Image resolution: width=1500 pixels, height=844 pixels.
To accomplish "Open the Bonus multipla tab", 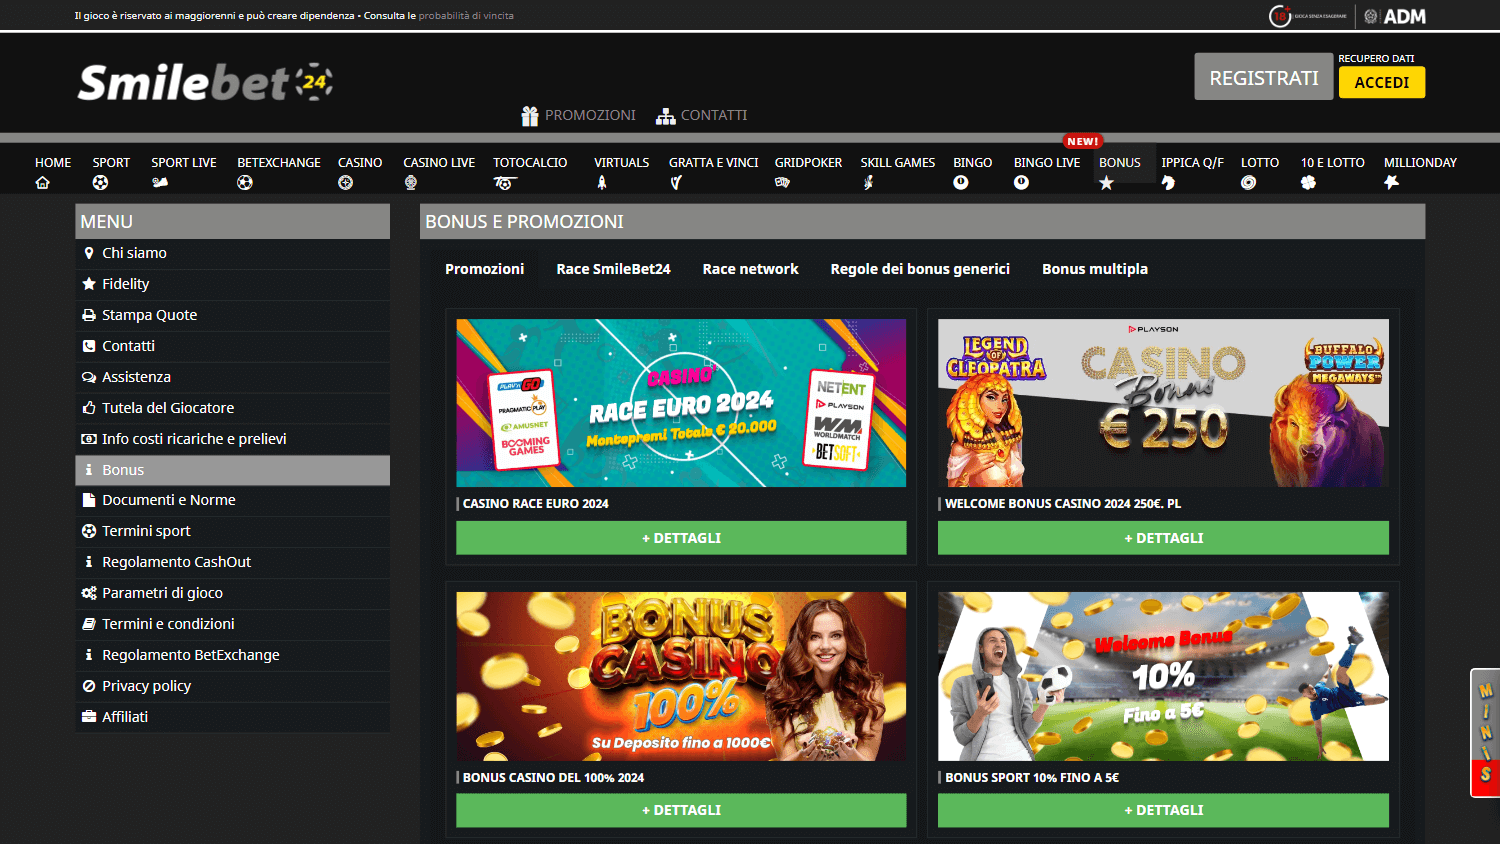I will coord(1095,269).
